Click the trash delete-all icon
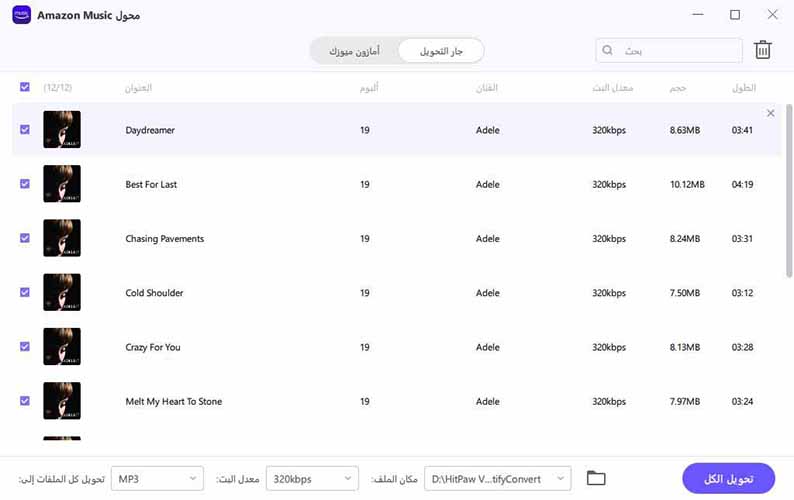The width and height of the screenshot is (794, 500). pyautogui.click(x=763, y=50)
